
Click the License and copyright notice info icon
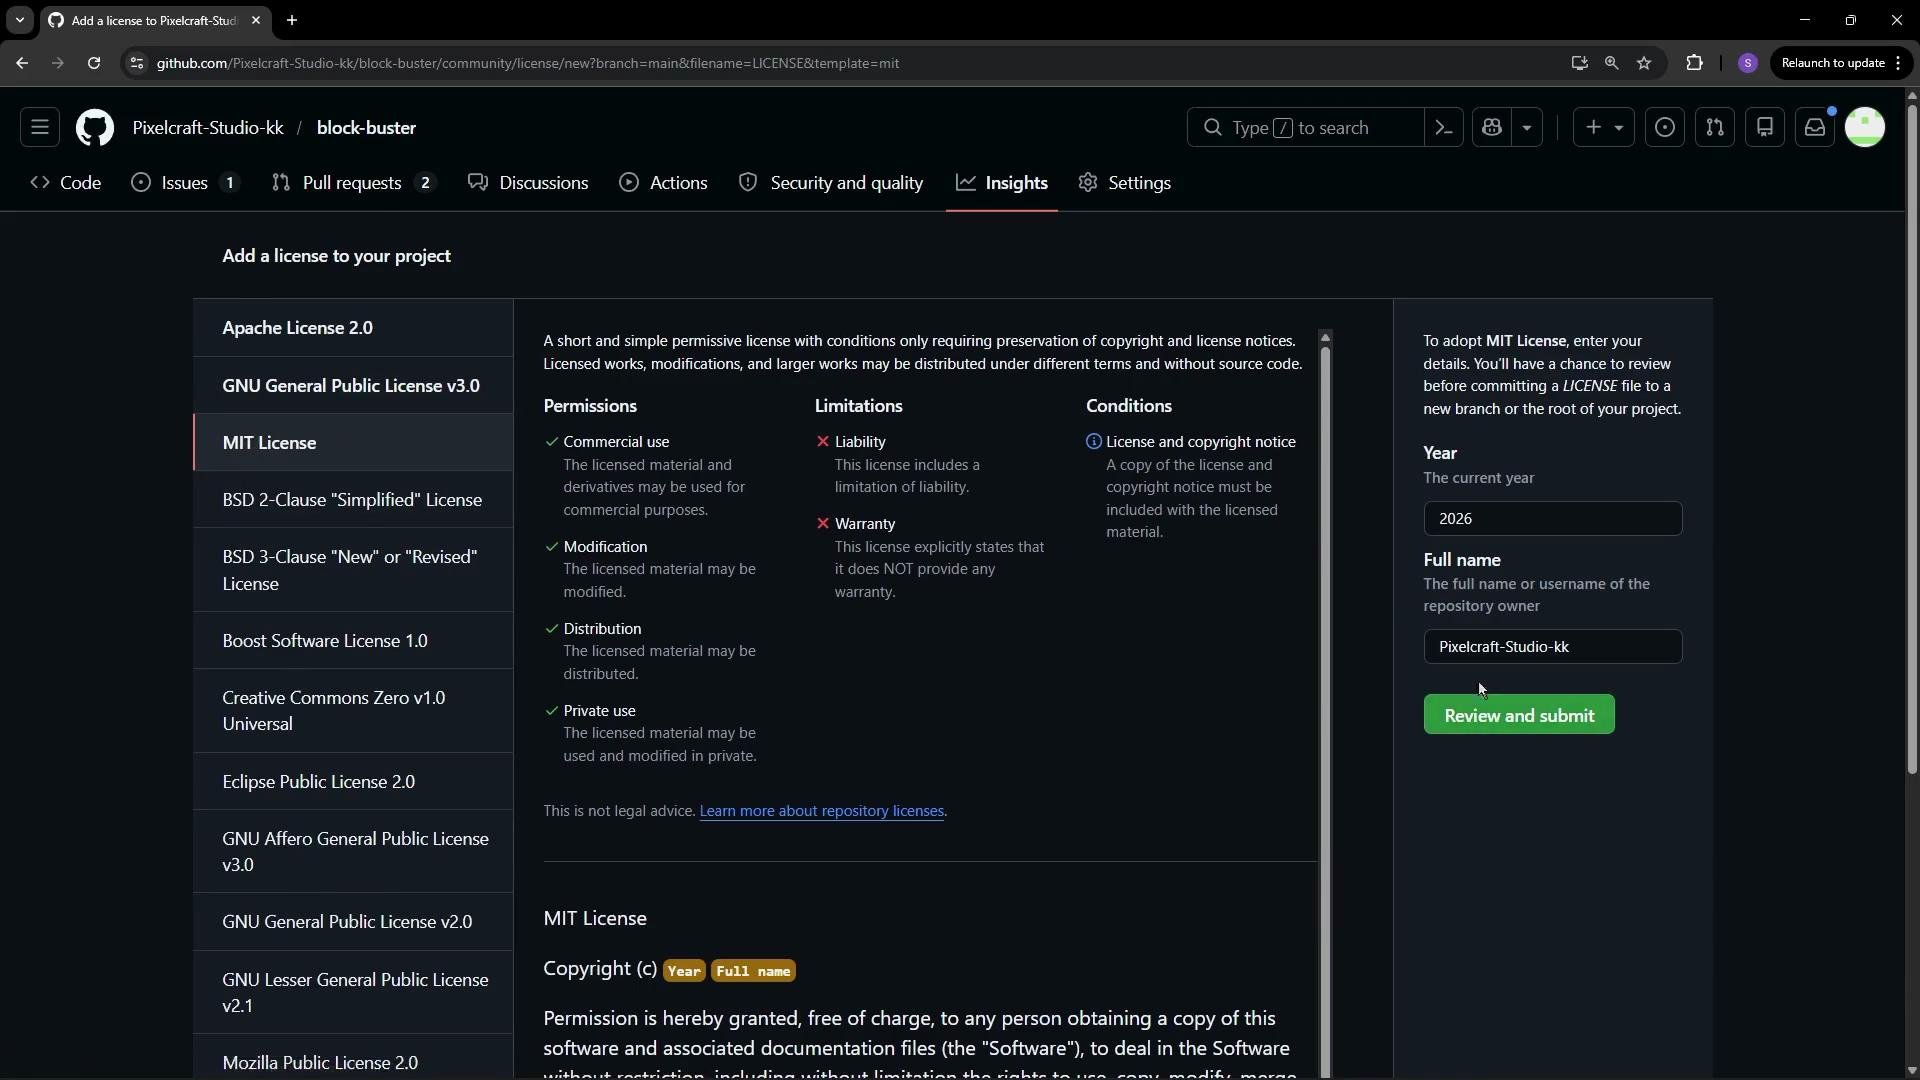pyautogui.click(x=1094, y=442)
